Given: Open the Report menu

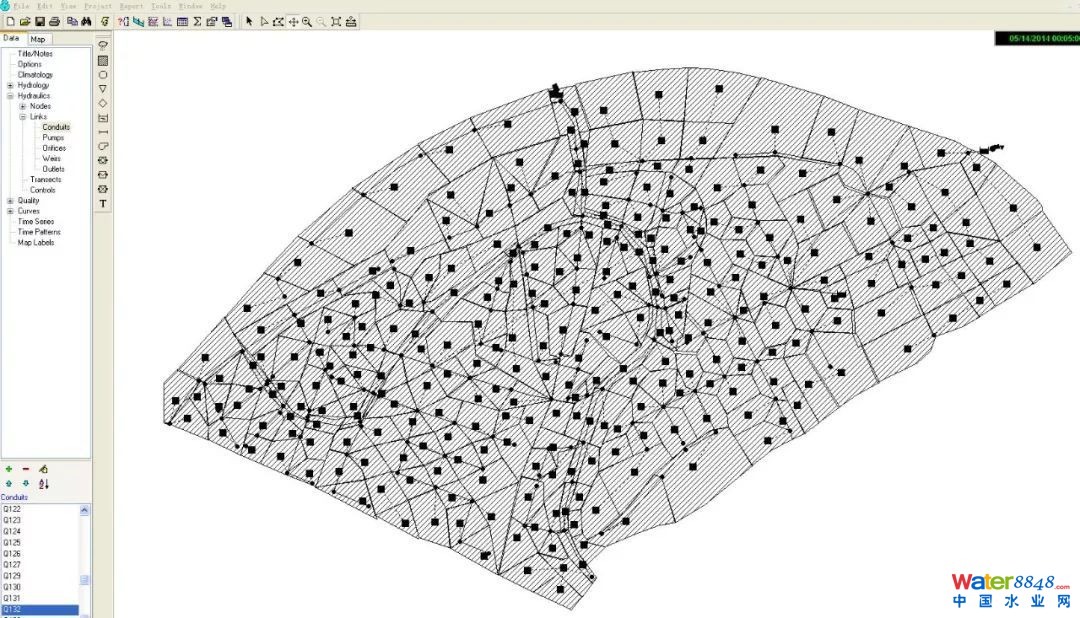Looking at the screenshot, I should point(131,6).
